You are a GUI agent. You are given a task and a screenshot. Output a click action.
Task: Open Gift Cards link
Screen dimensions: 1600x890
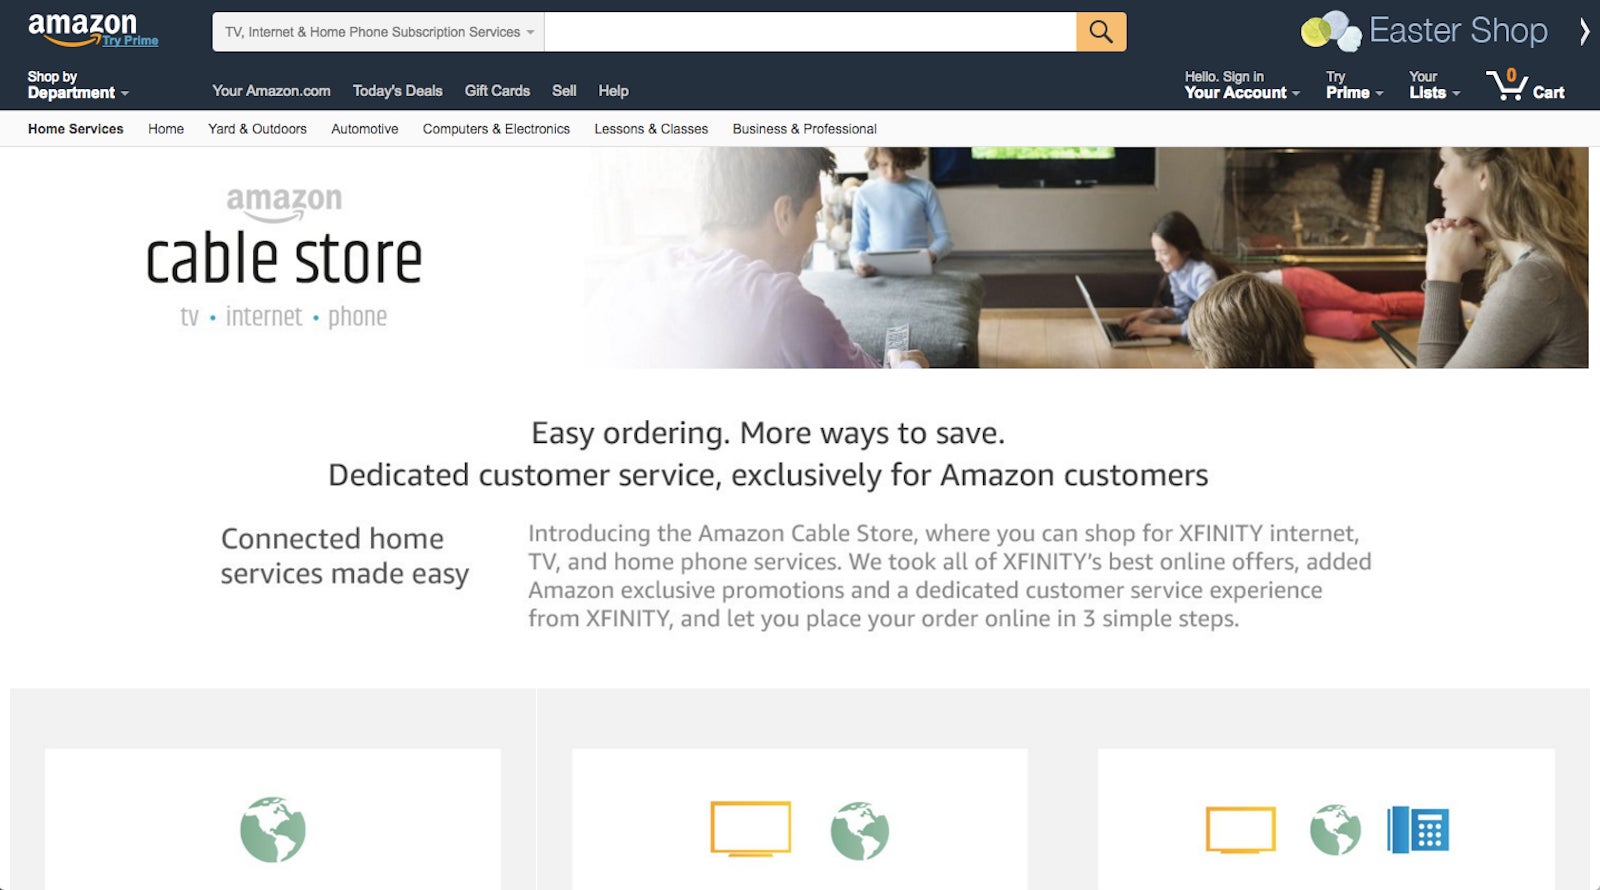point(497,91)
